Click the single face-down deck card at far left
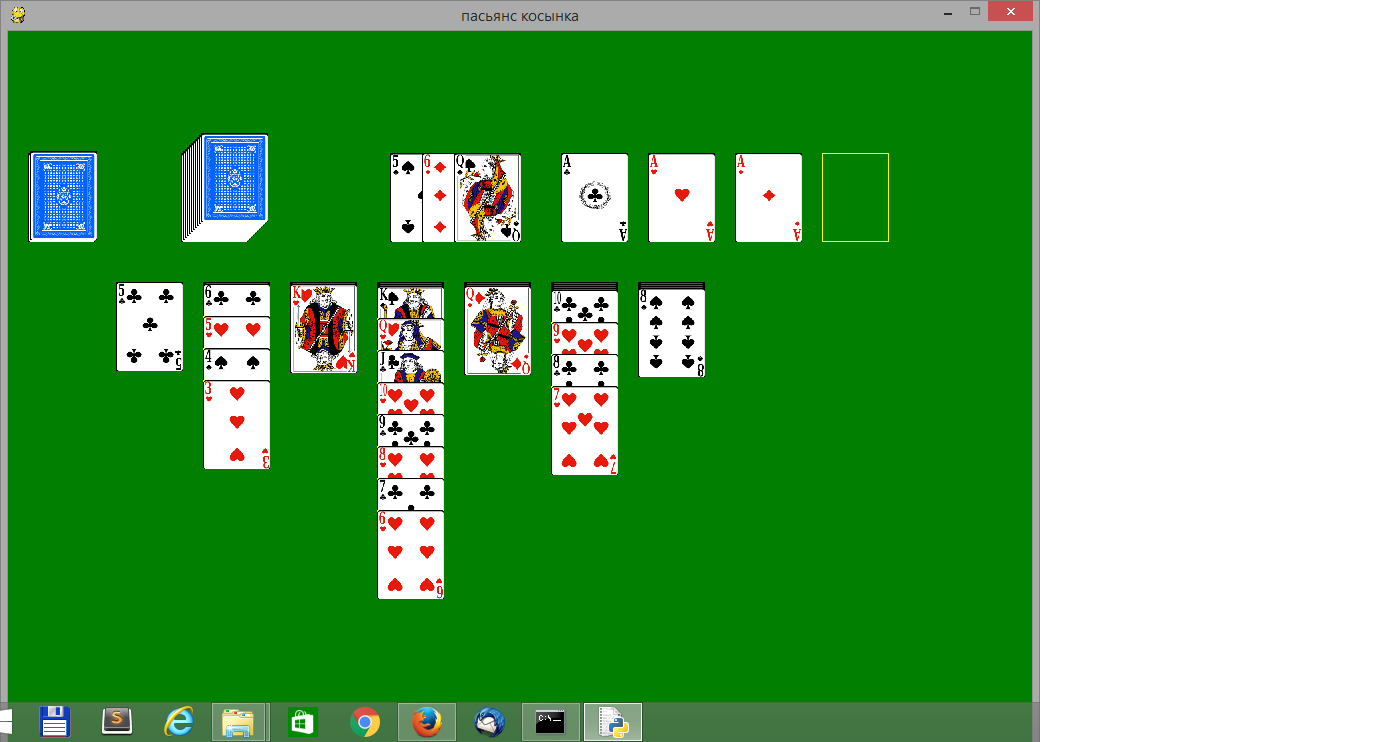The image size is (1382, 742). point(63,197)
